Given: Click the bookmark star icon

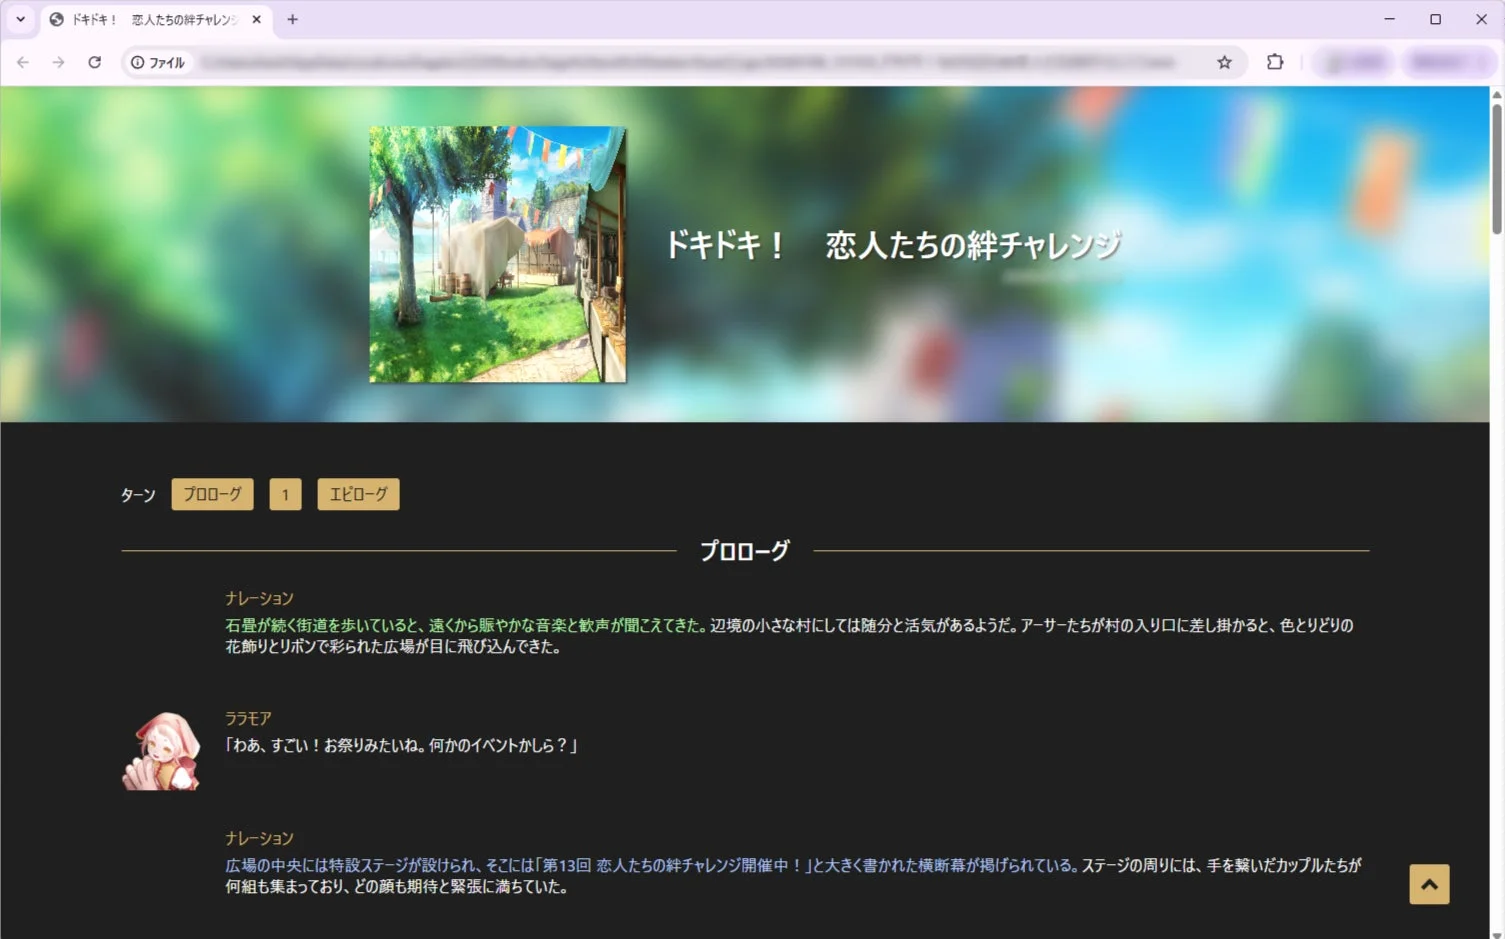Looking at the screenshot, I should (x=1224, y=61).
